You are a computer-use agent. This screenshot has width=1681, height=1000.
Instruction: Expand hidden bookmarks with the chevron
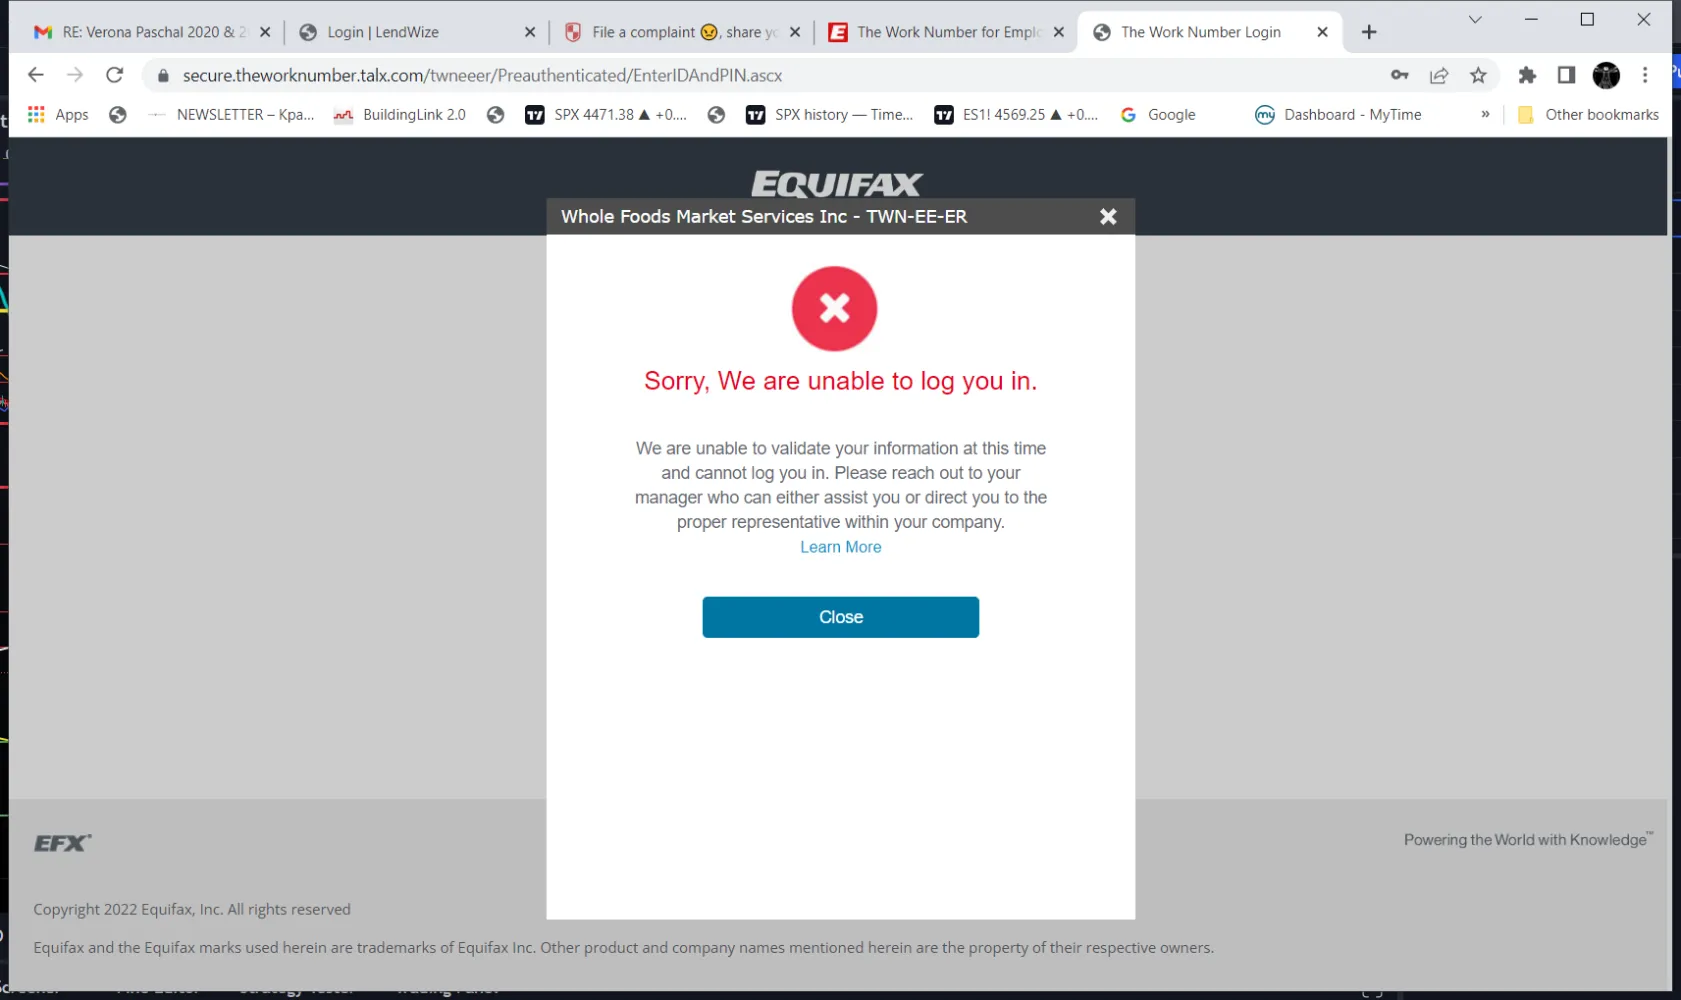tap(1485, 114)
